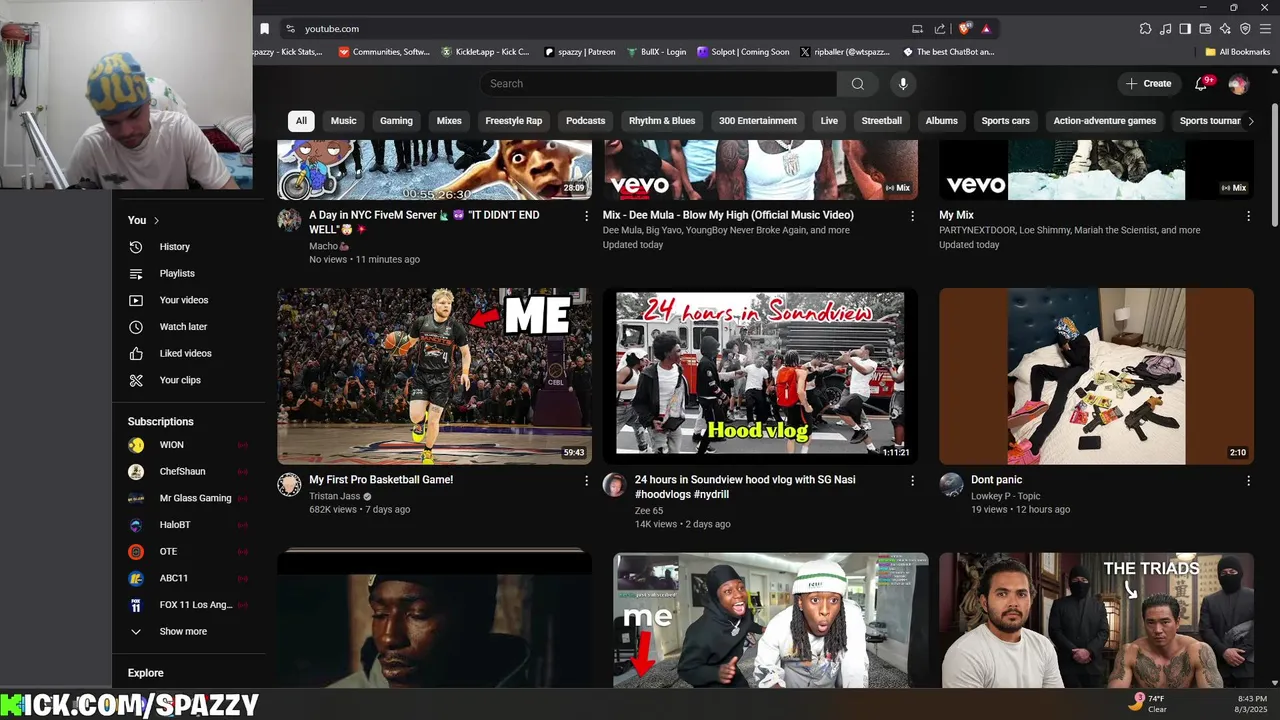
Task: Select the Podcasts filter chip
Action: click(585, 121)
